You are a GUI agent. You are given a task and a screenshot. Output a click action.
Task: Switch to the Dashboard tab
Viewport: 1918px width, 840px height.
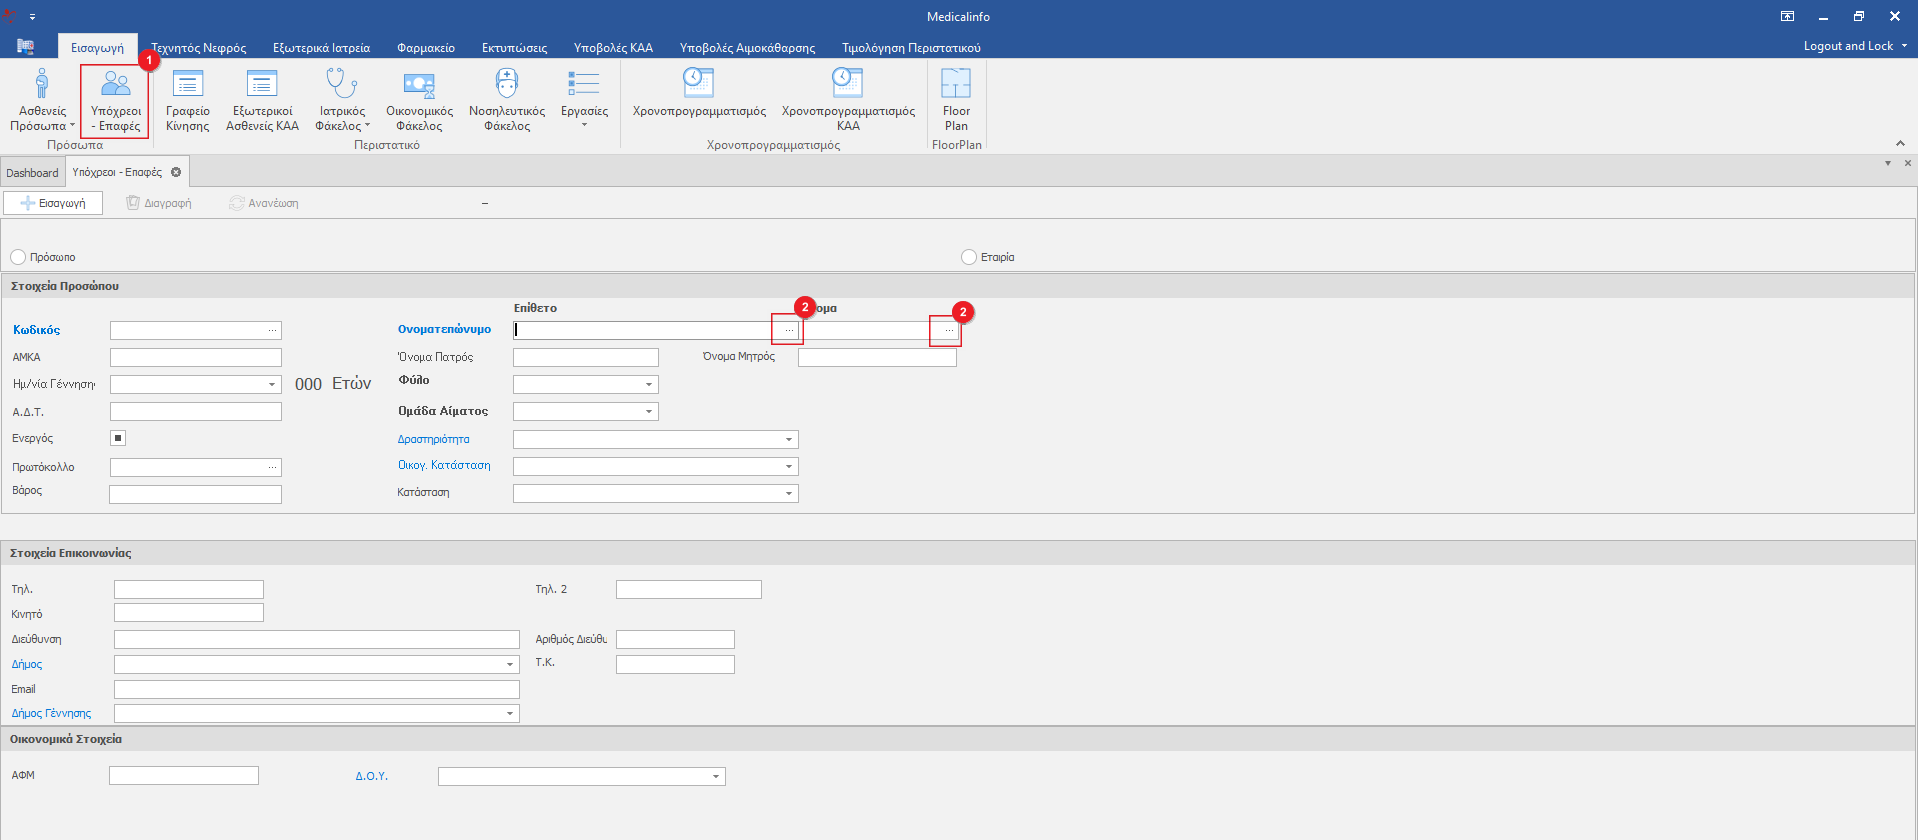pyautogui.click(x=32, y=173)
